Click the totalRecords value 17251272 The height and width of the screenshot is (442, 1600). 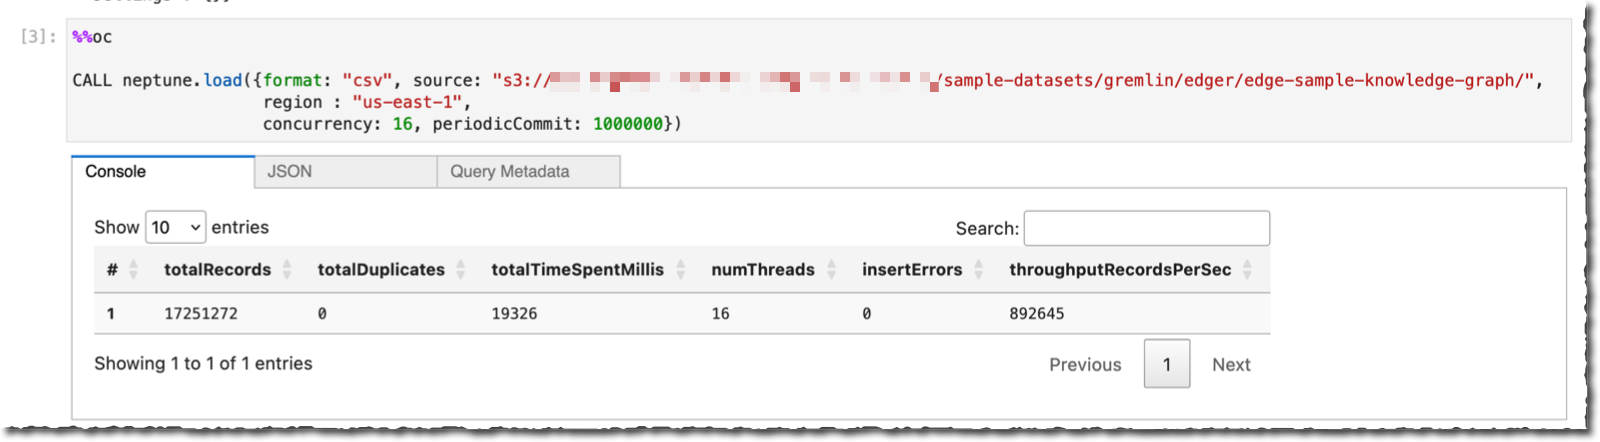[201, 314]
